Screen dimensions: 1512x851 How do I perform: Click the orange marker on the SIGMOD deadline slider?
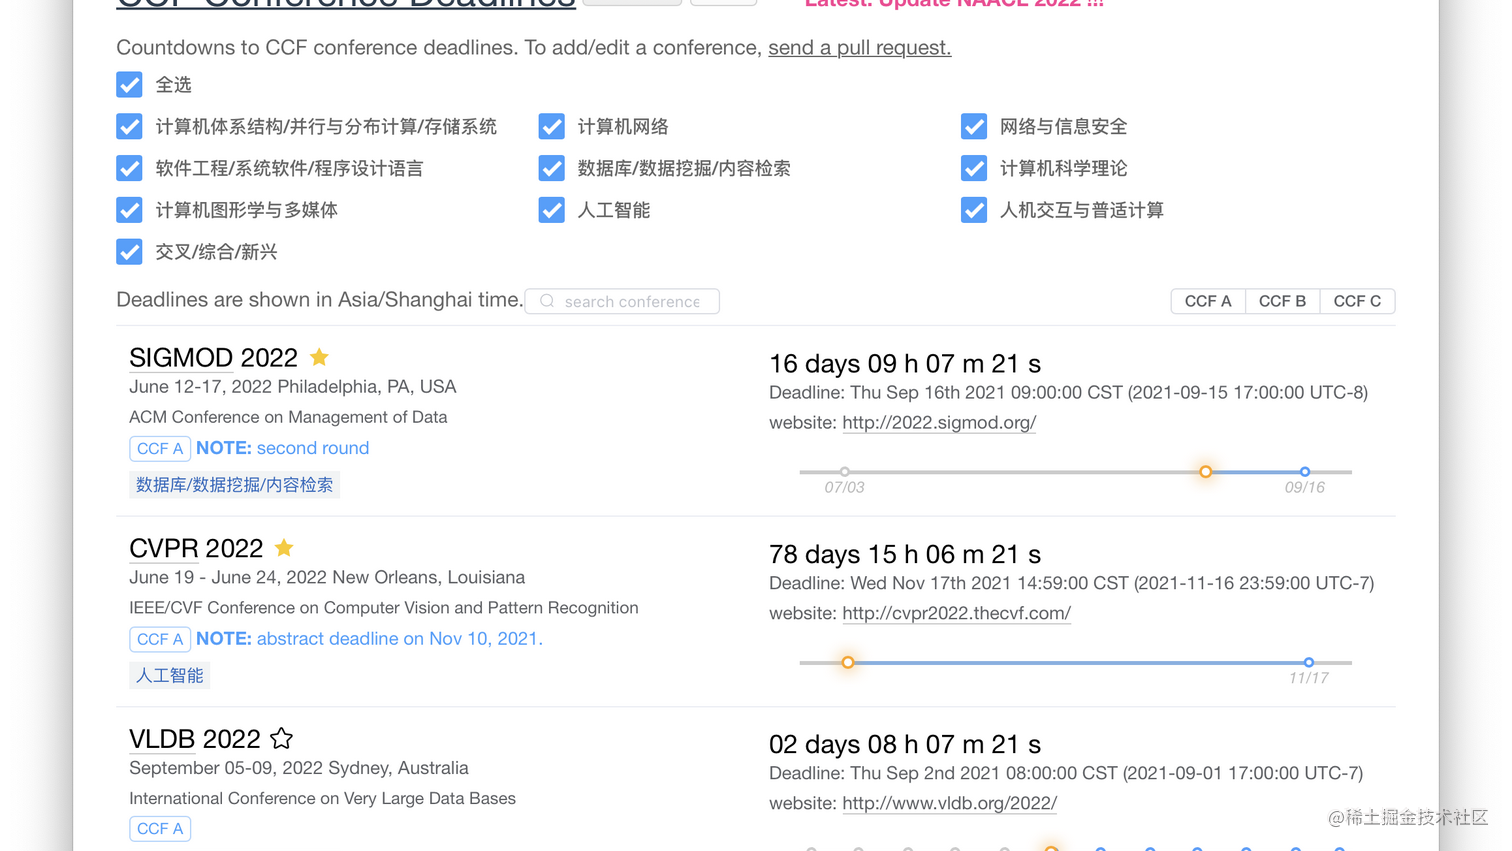1205,471
